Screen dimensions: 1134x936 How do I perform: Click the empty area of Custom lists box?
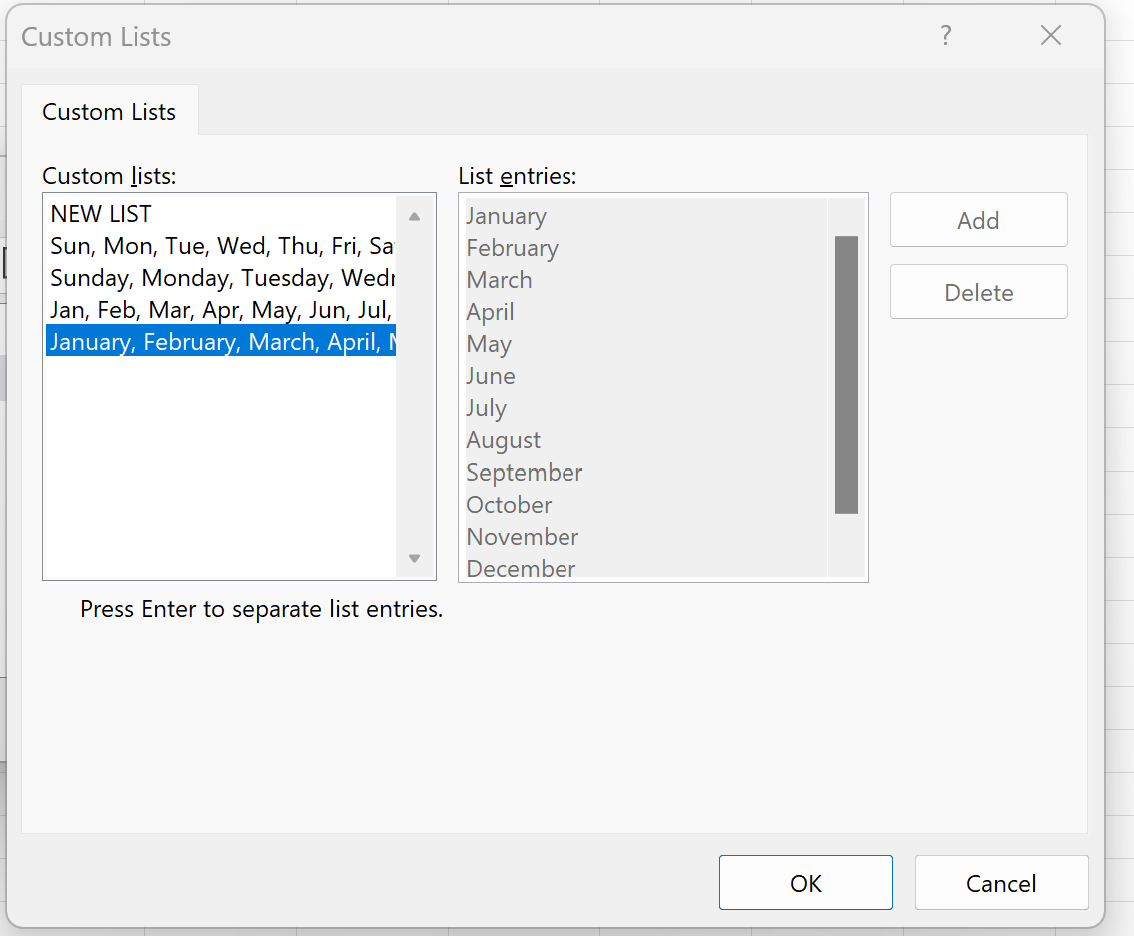221,467
